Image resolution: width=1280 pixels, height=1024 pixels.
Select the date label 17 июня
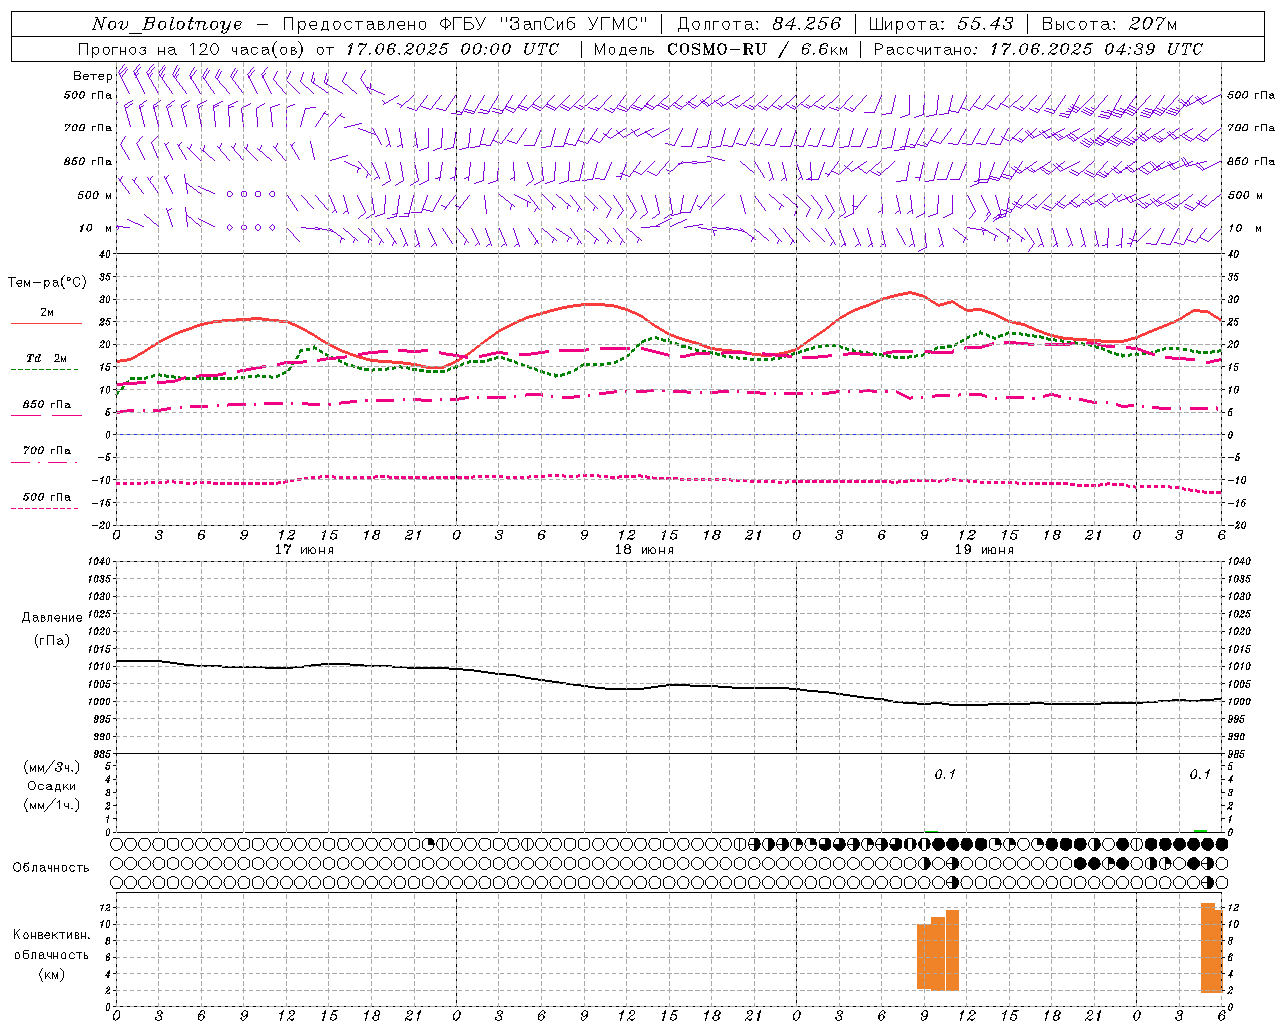click(x=304, y=550)
